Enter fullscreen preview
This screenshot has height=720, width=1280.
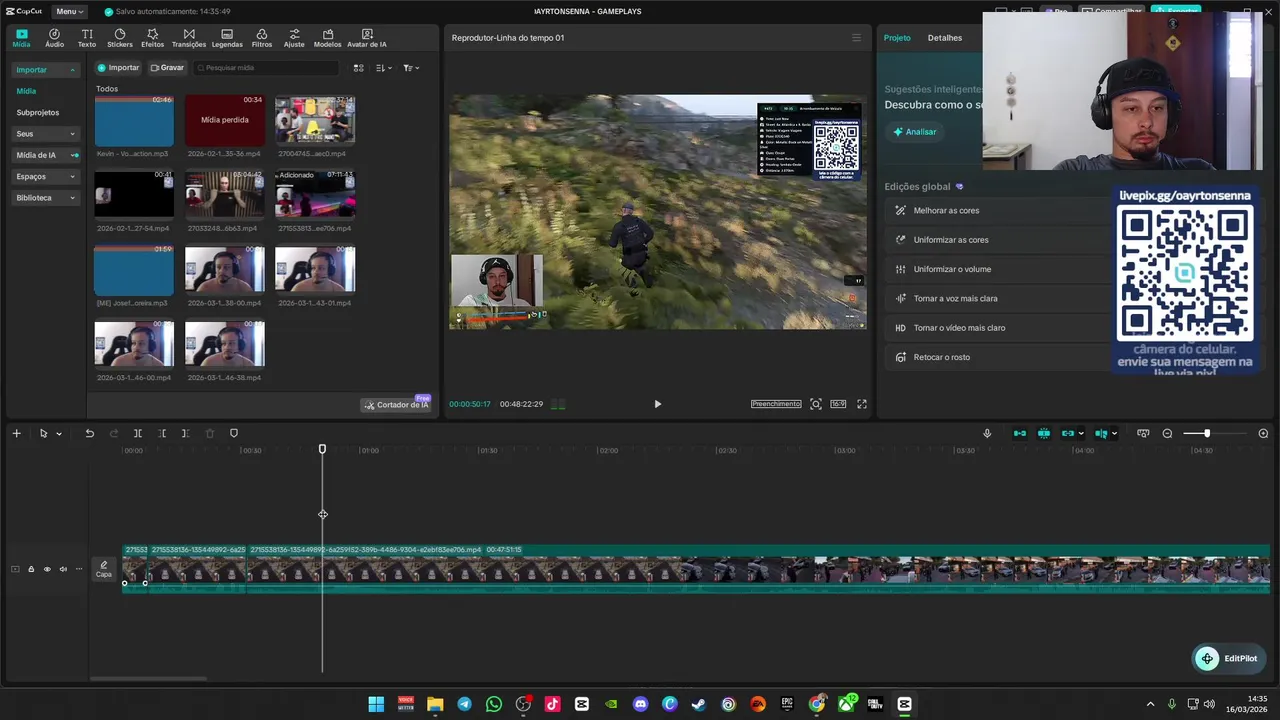pos(862,404)
